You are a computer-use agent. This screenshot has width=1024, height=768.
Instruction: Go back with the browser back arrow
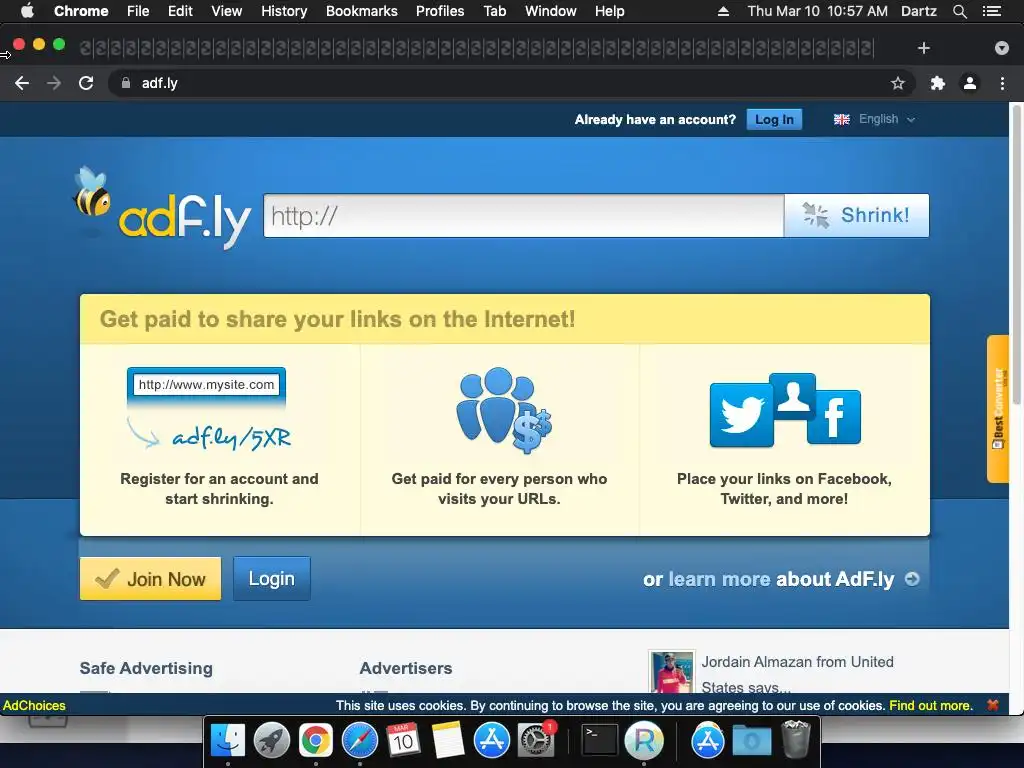(22, 83)
